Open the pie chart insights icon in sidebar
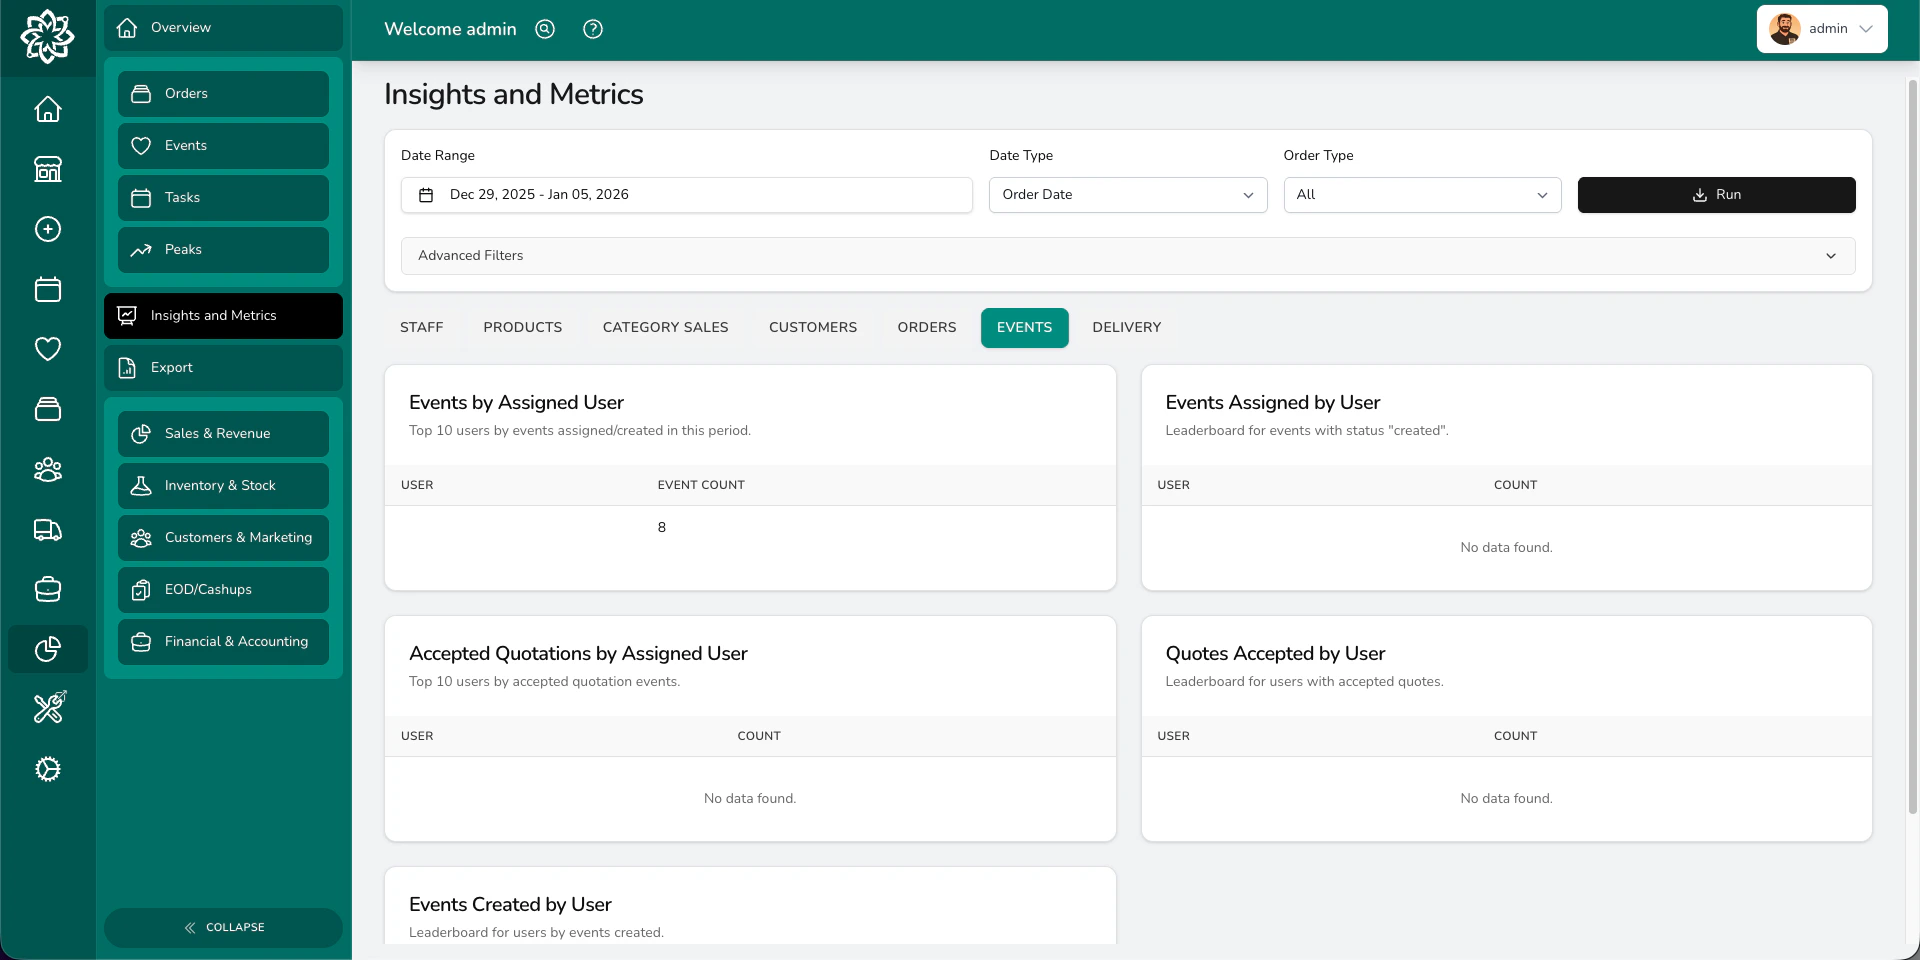 tap(47, 649)
